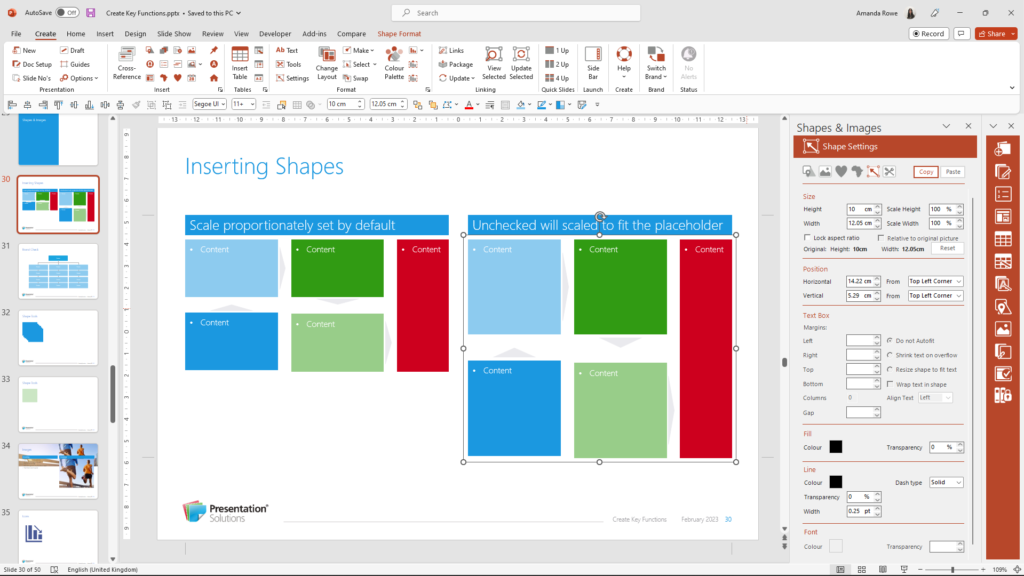1024x576 pixels.
Task: Click the Copy button in Shape Settings
Action: (928, 171)
